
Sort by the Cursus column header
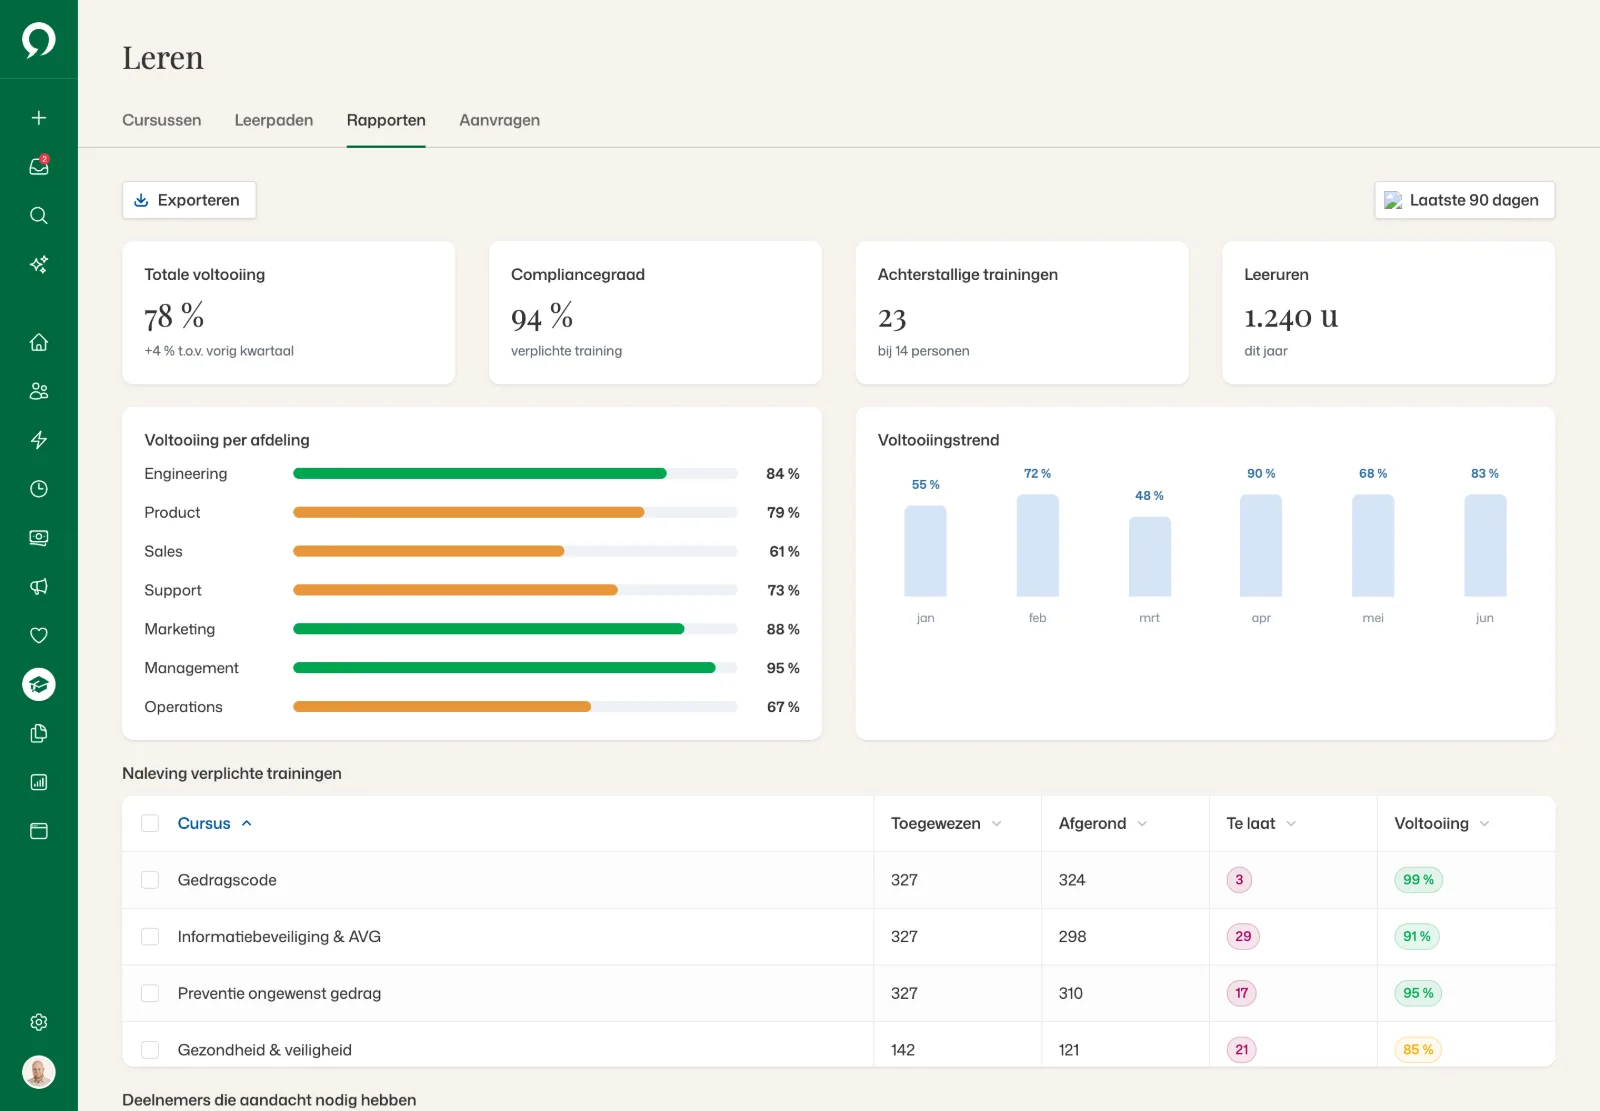214,823
